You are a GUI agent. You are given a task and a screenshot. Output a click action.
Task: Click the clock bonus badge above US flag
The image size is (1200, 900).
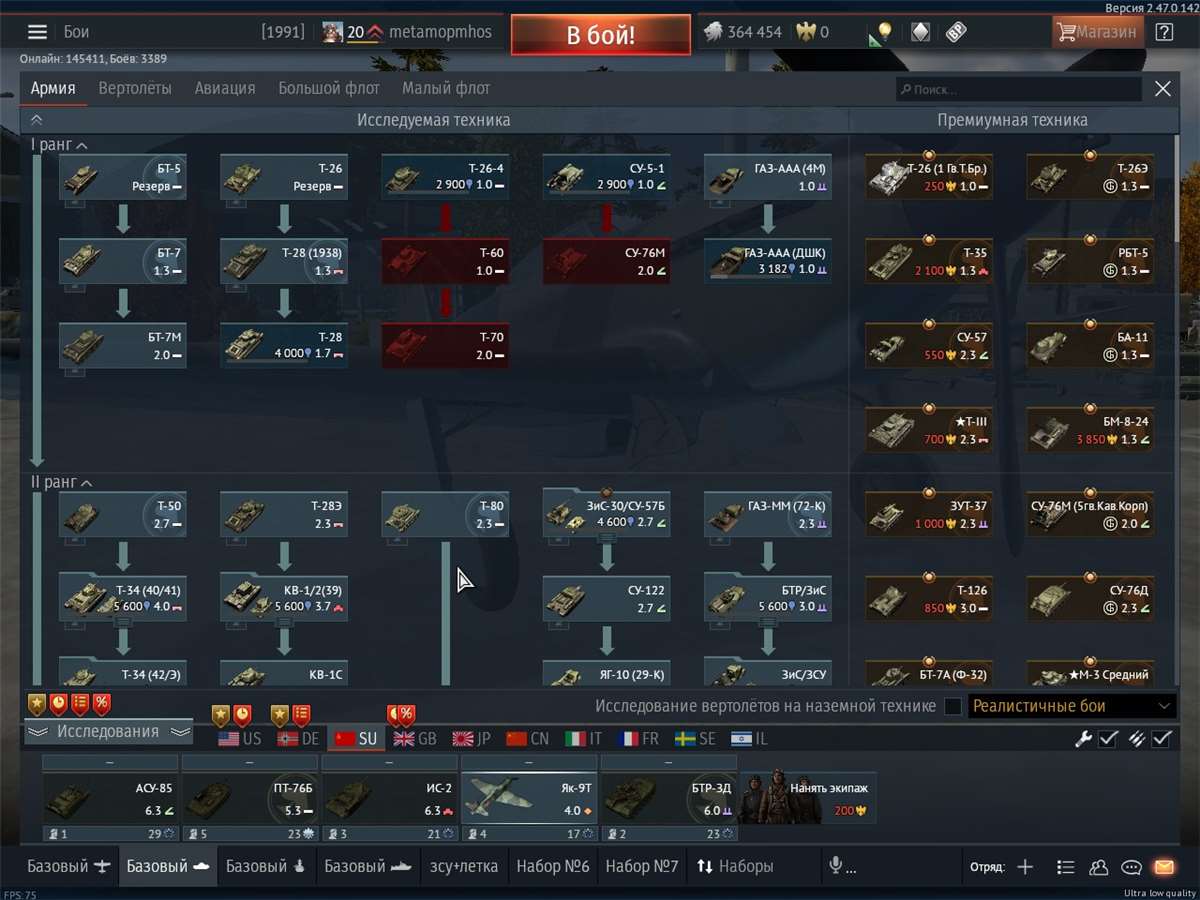pos(242,715)
